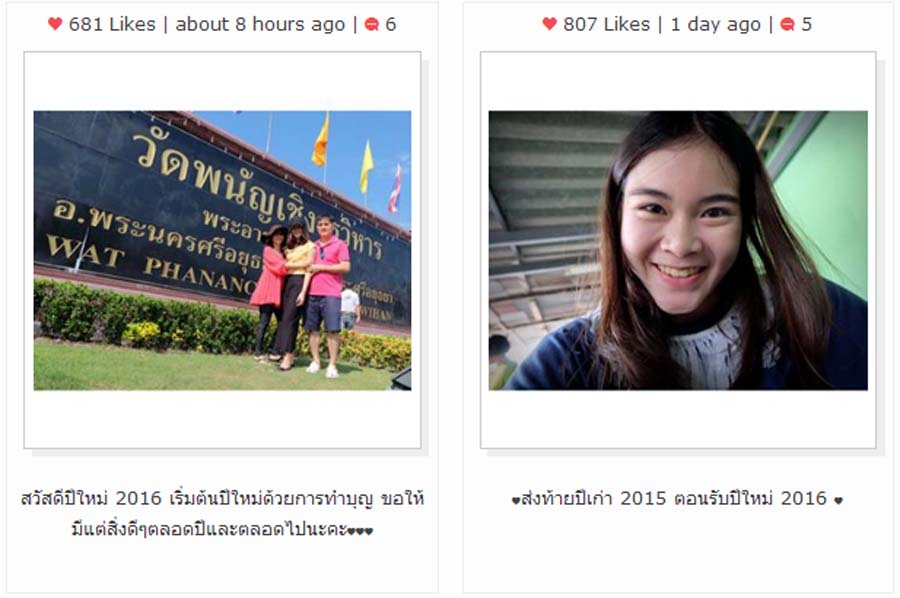Open the smiling woman selfie photo

678,250
